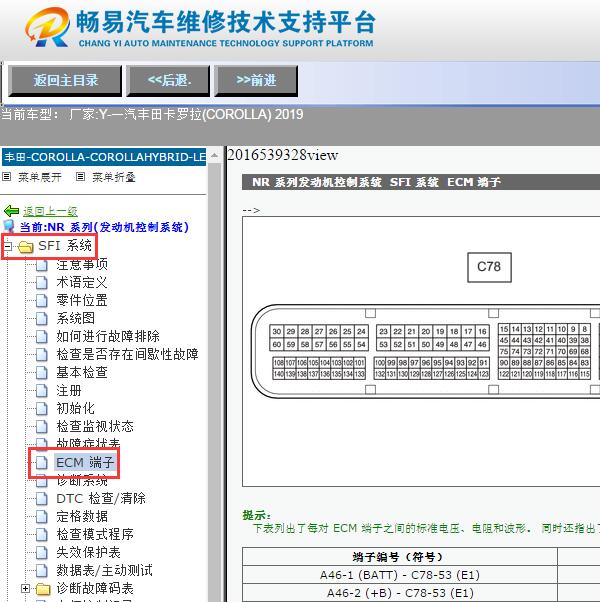600x602 pixels.
Task: Open 基本检查 page
Action: point(82,372)
